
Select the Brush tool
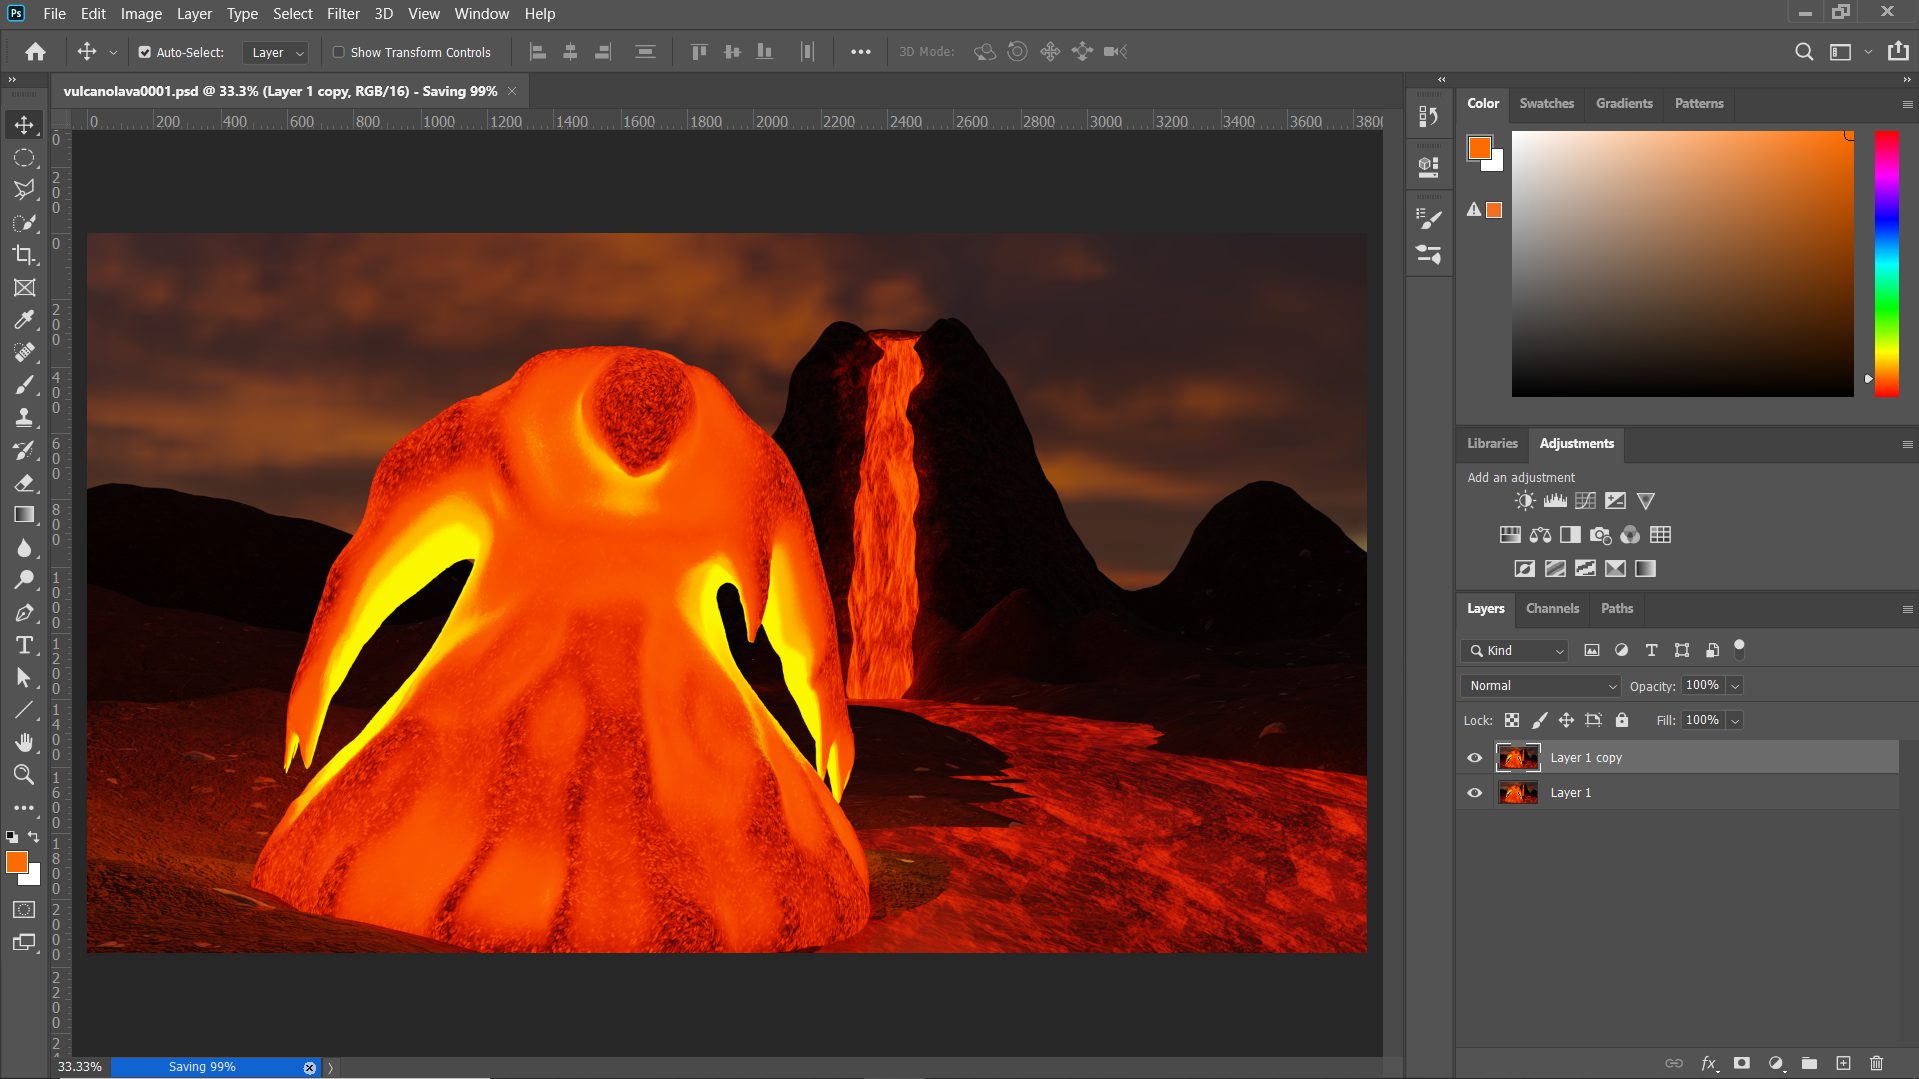tap(24, 385)
